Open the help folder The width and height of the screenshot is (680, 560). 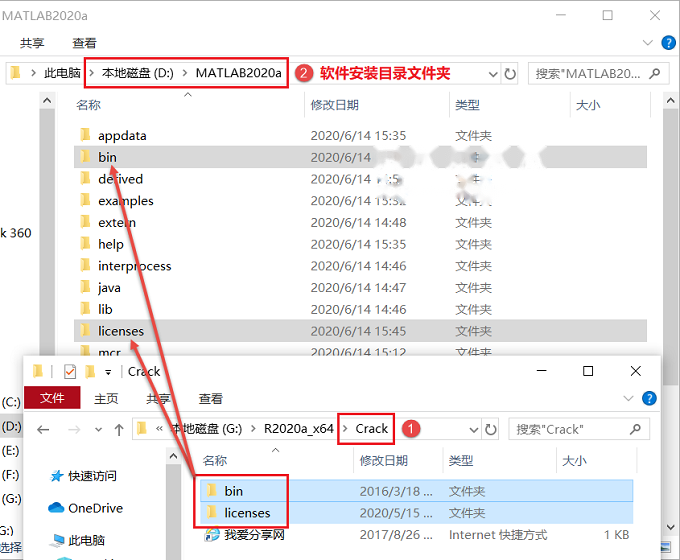[111, 244]
